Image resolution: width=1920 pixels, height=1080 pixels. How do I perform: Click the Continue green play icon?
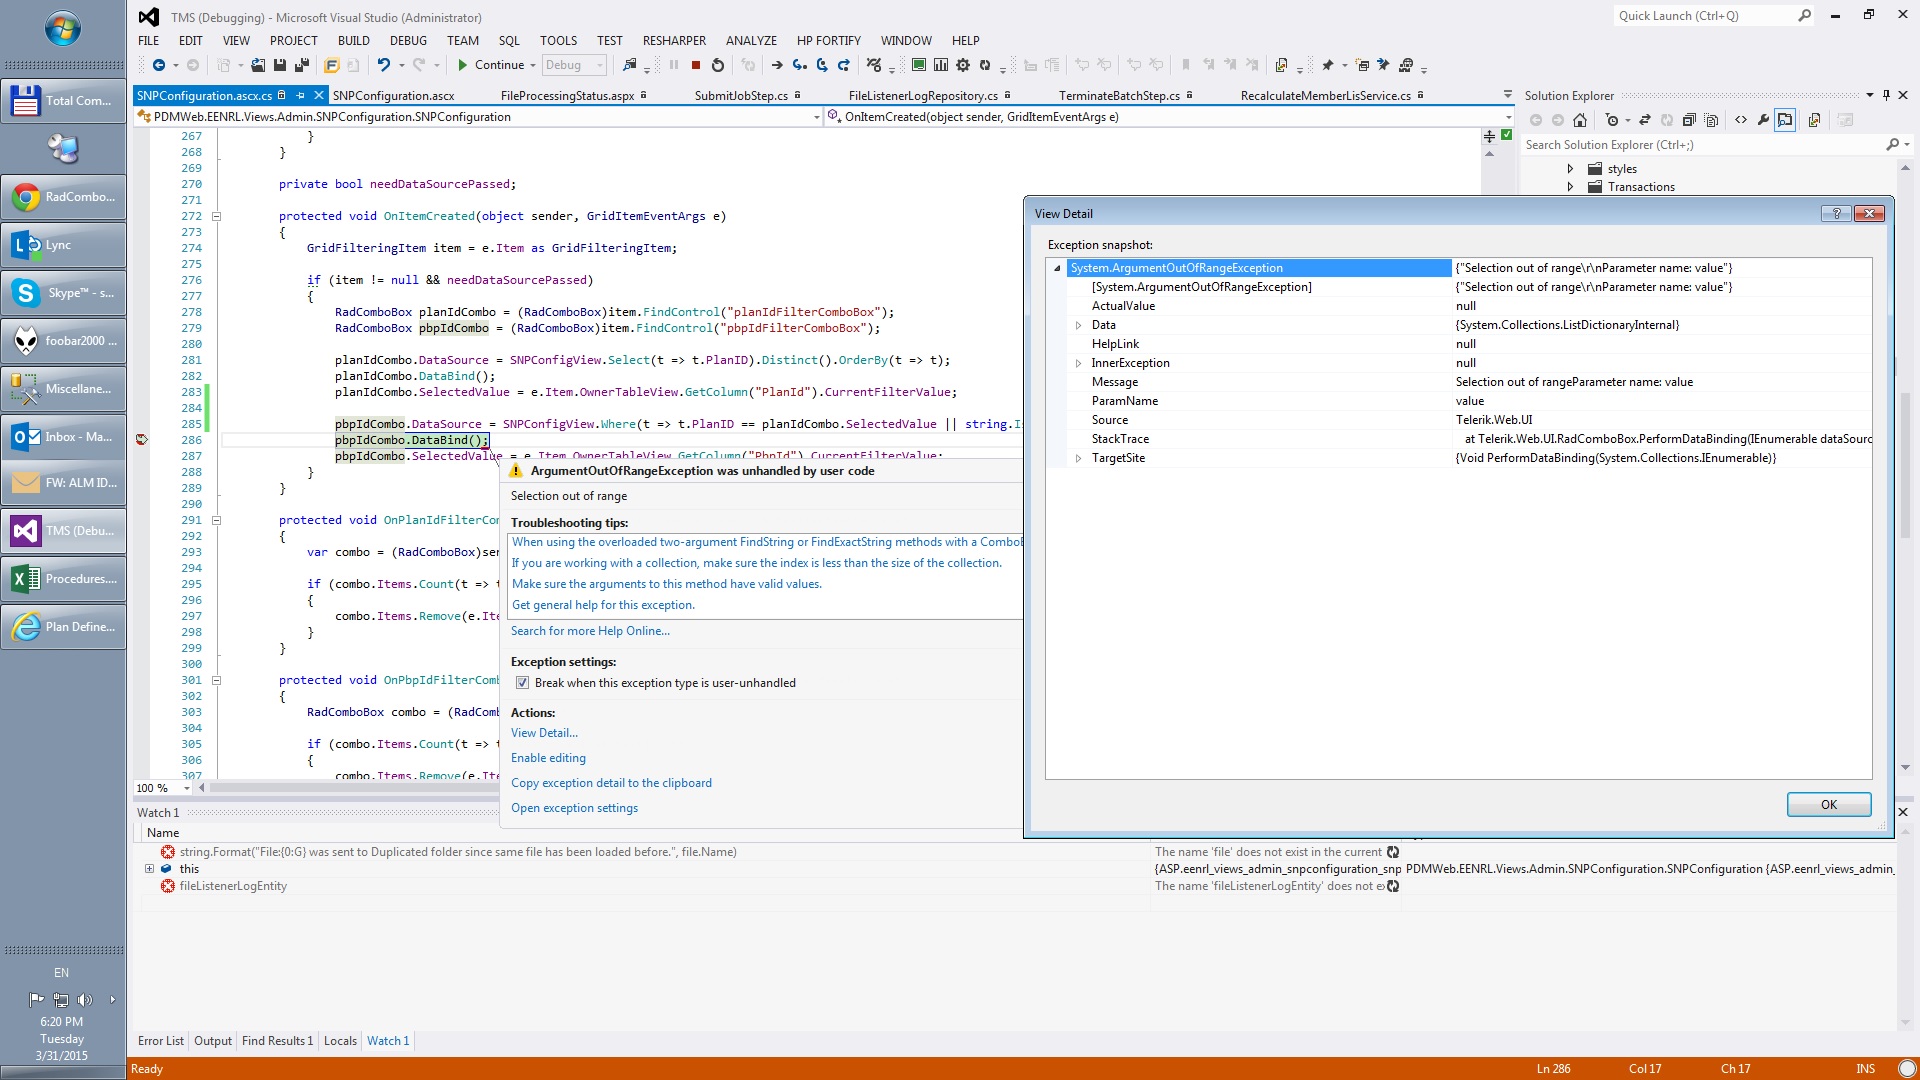tap(462, 65)
